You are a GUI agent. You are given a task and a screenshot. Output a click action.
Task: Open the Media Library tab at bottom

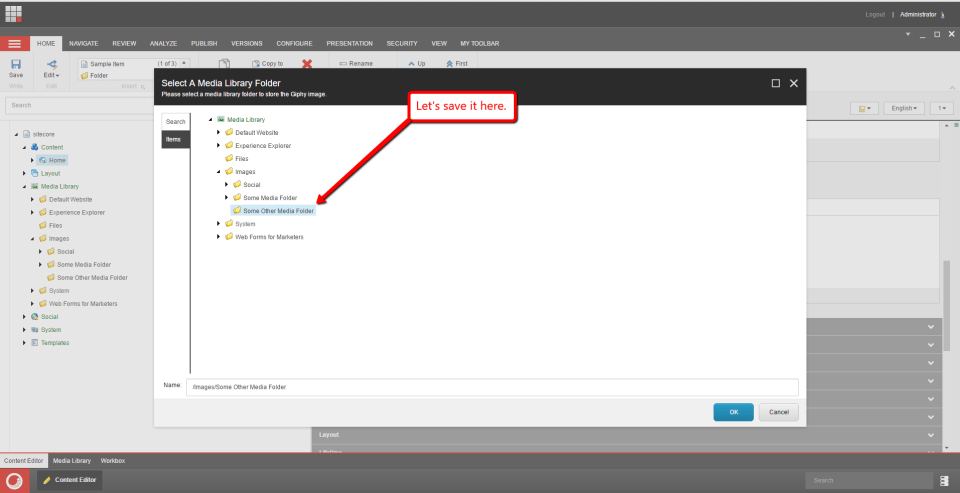72,460
